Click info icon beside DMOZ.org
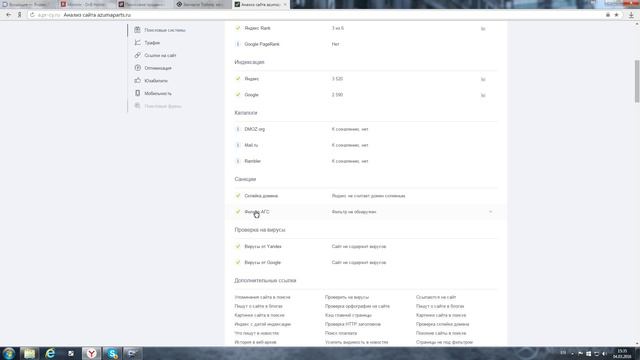 click(x=238, y=129)
